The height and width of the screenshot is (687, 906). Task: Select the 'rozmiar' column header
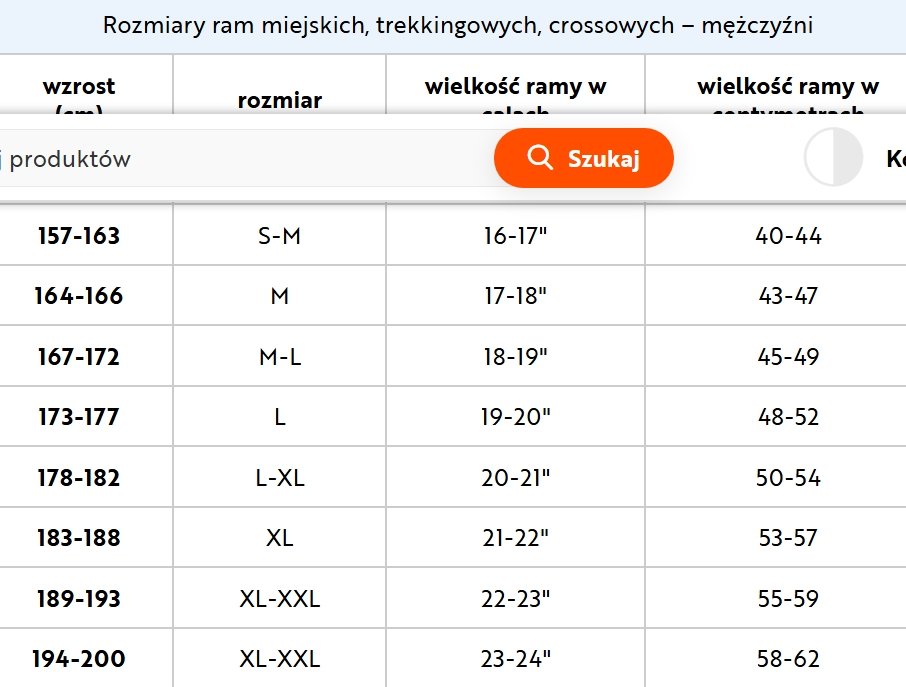pyautogui.click(x=279, y=99)
